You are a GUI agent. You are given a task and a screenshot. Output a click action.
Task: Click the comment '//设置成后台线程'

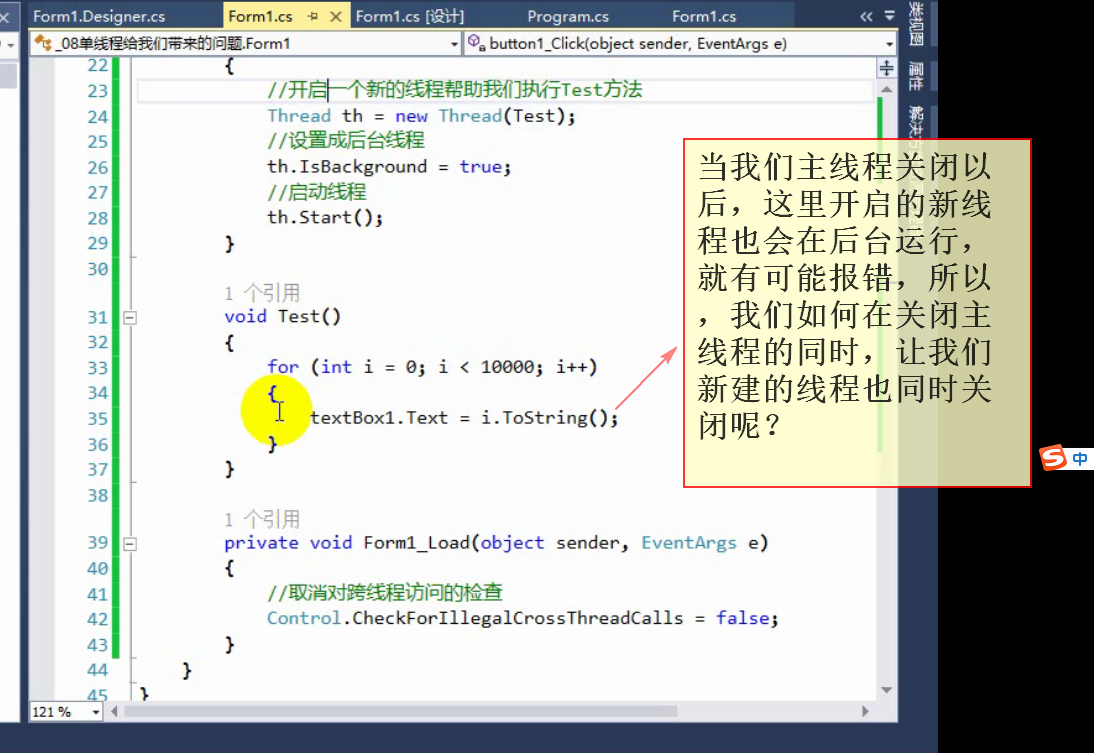click(x=346, y=140)
